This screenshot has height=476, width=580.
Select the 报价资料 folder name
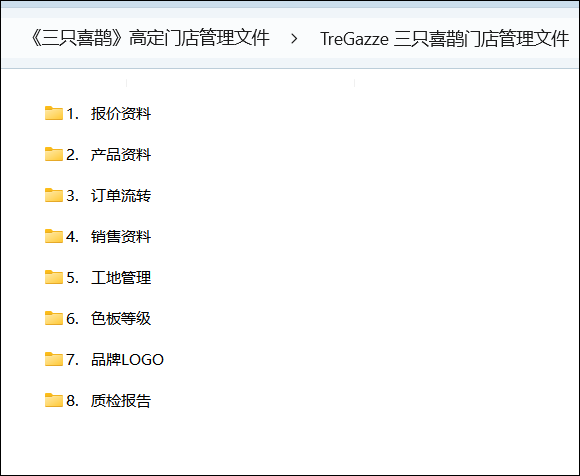tap(121, 114)
